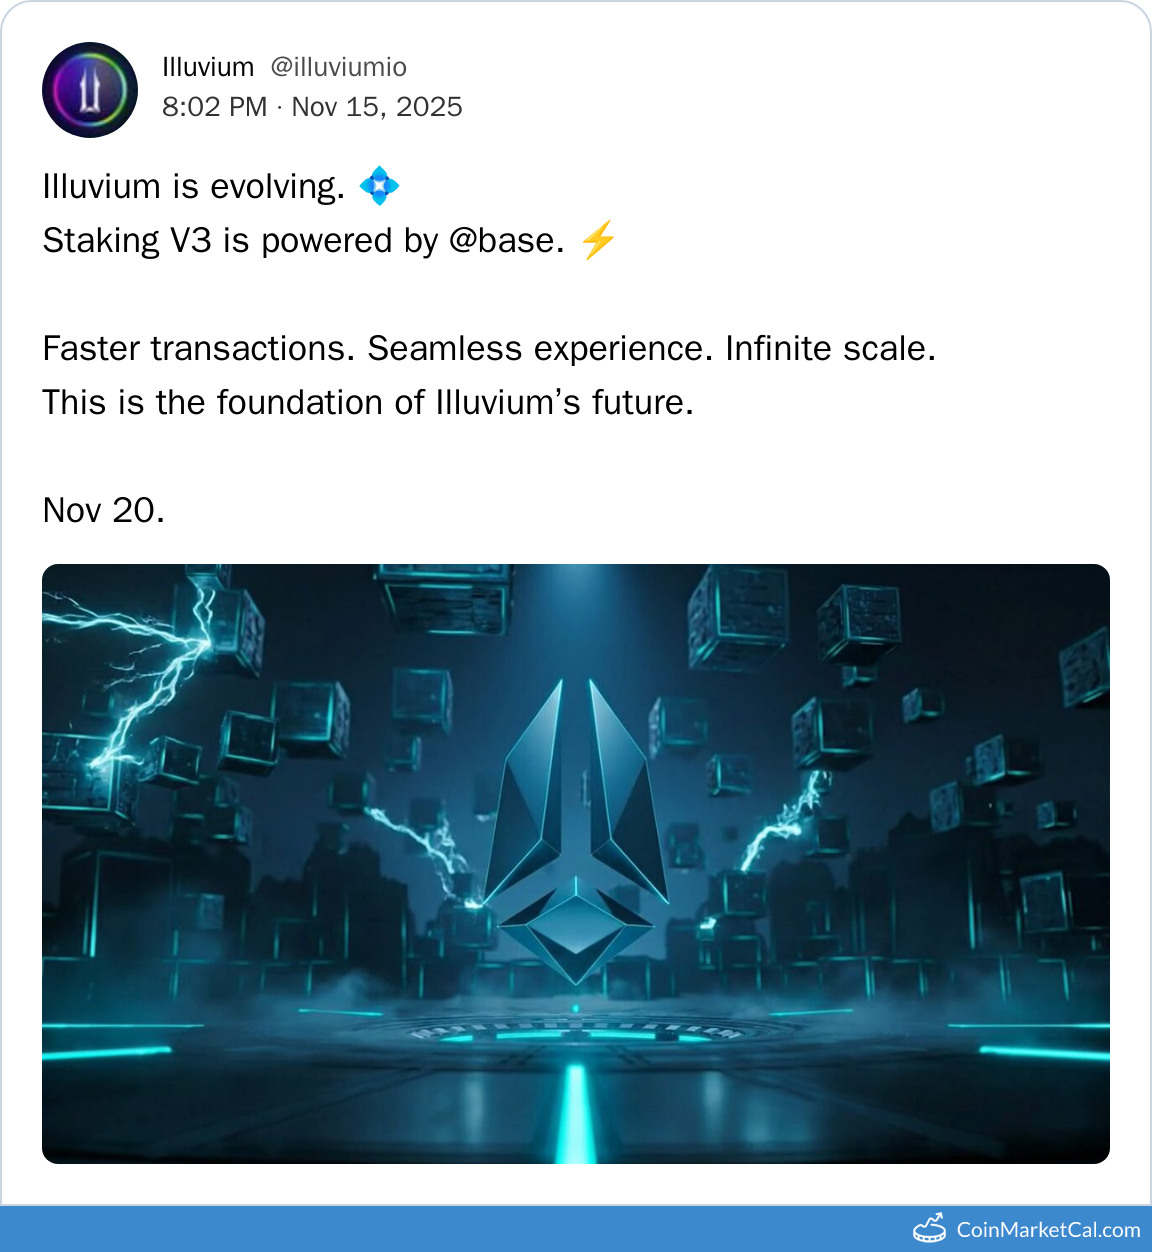This screenshot has height=1252, width=1152.
Task: Click the glowing circular platform in the image
Action: coord(575,1030)
